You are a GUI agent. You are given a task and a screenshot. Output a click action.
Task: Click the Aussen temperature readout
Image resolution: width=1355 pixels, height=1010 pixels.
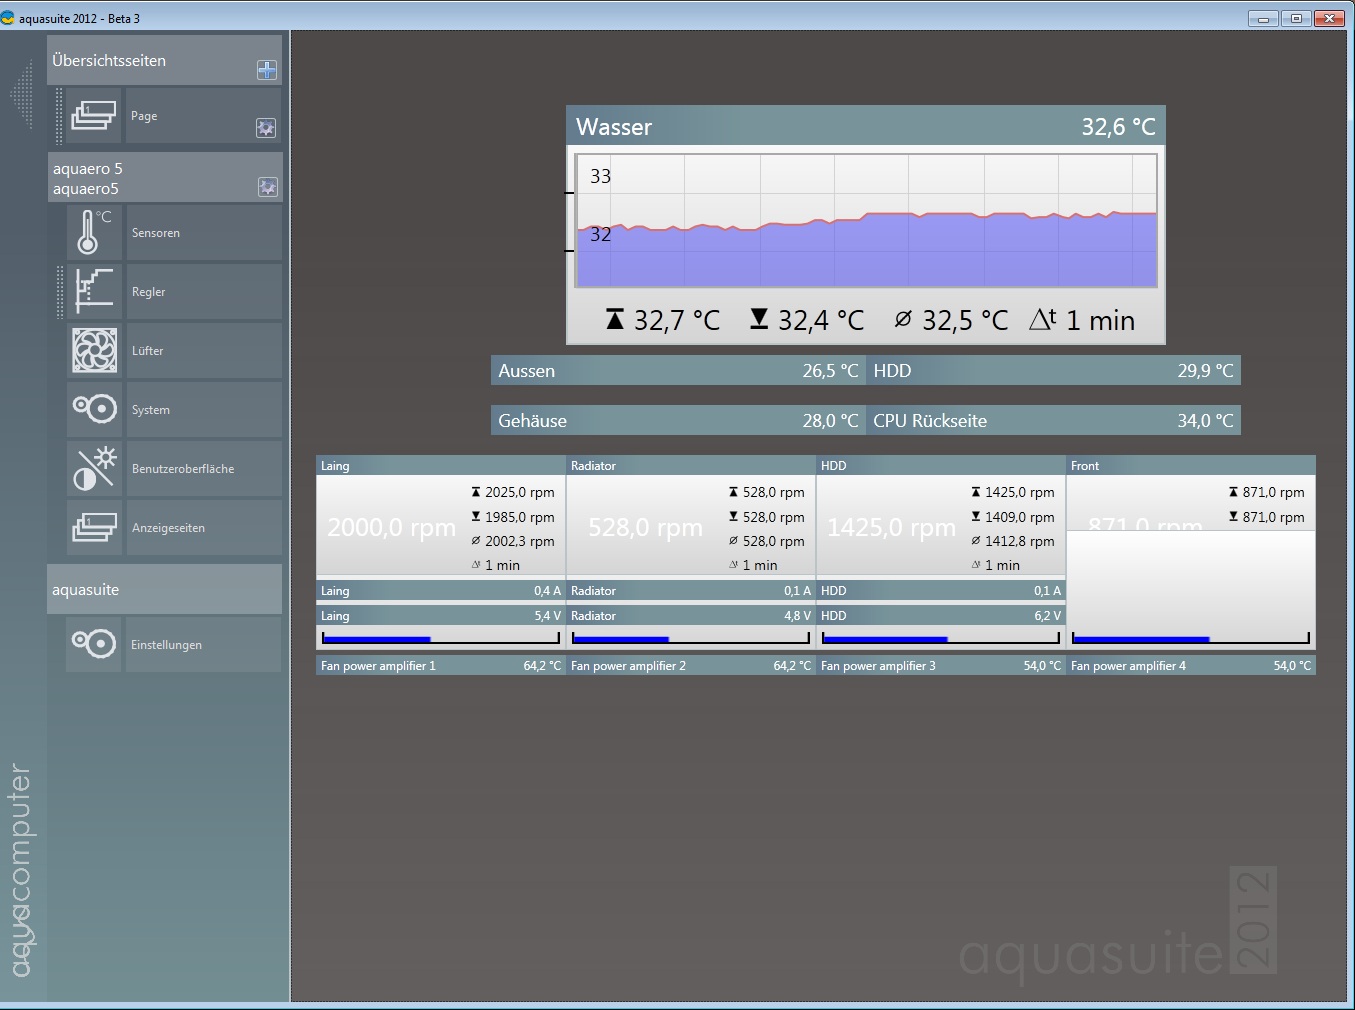678,371
